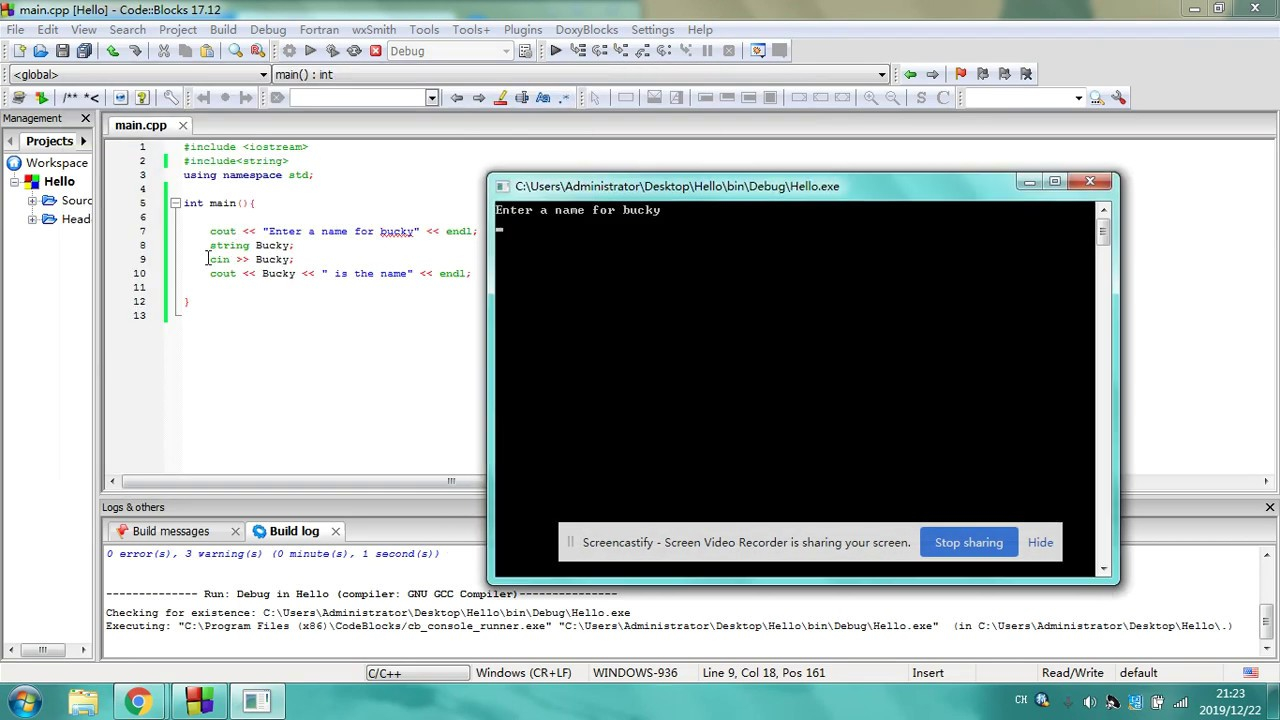Run the search magnifier icon beside combo box

[1097, 97]
